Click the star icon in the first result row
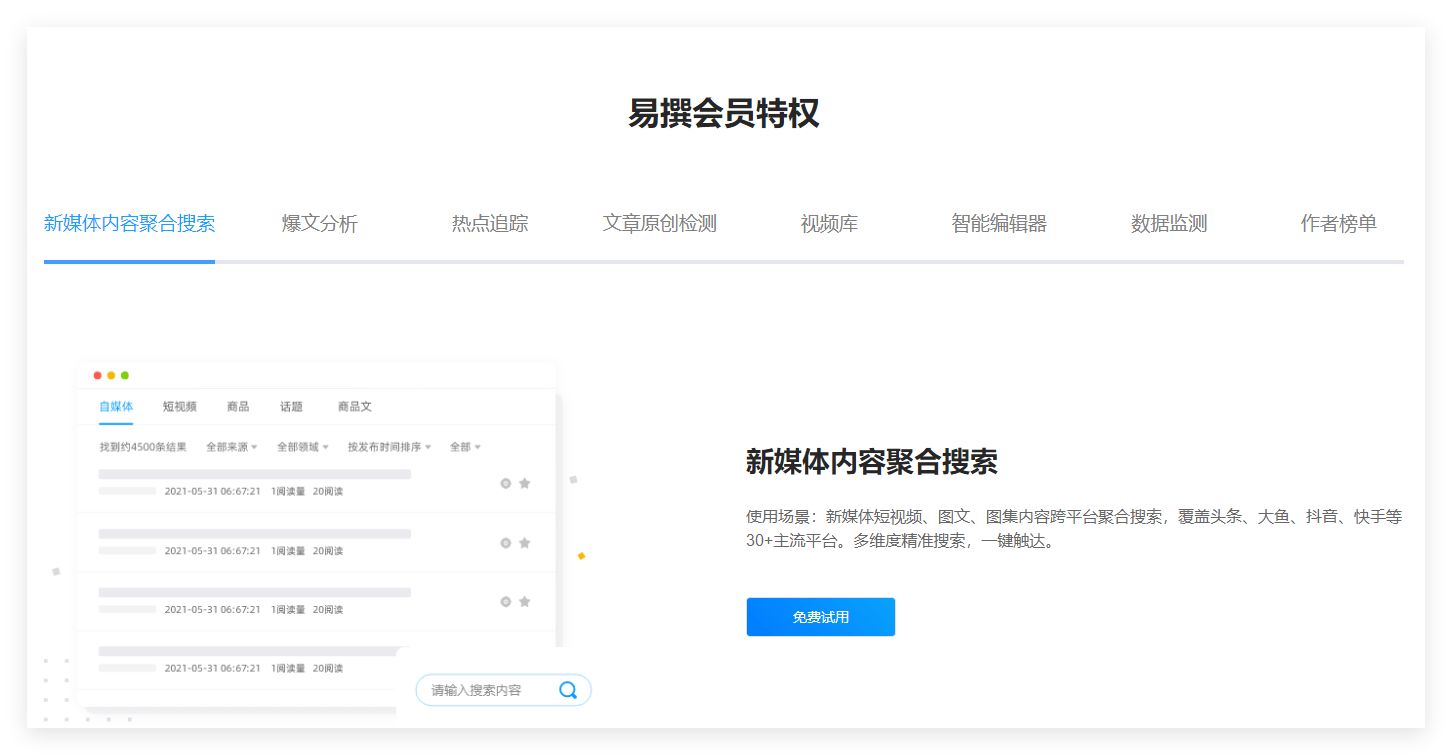1452x755 pixels. 524,483
